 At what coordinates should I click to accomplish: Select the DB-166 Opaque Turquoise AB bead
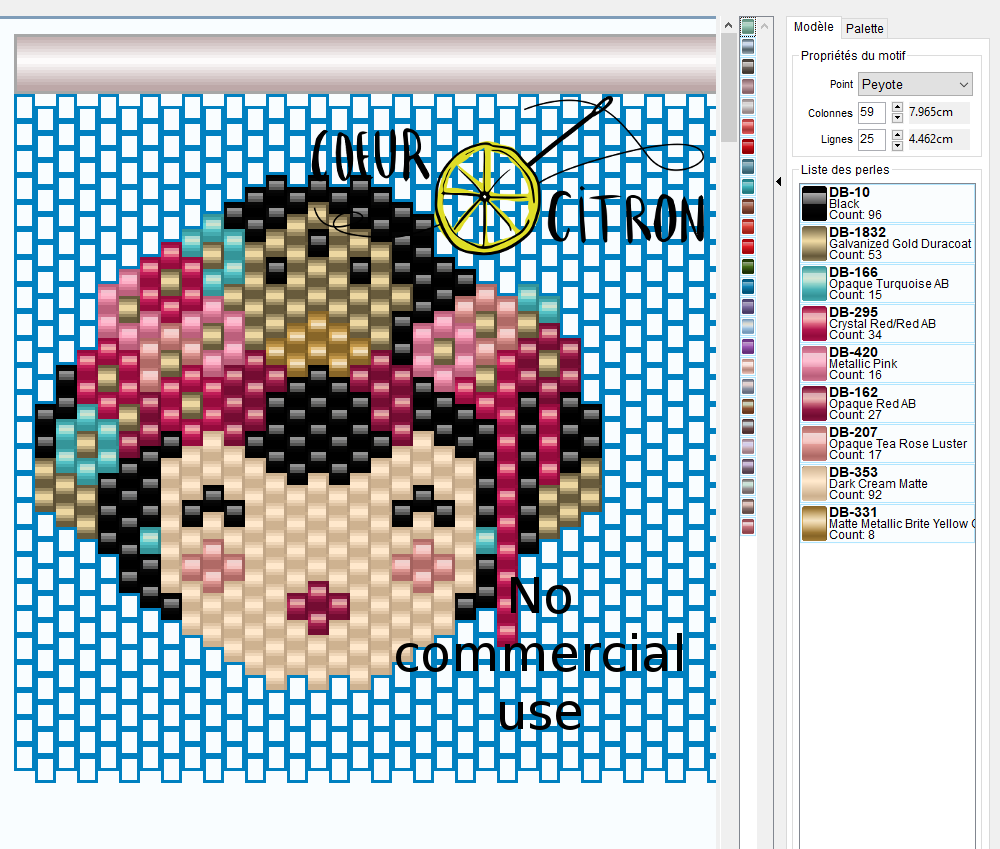click(x=886, y=283)
